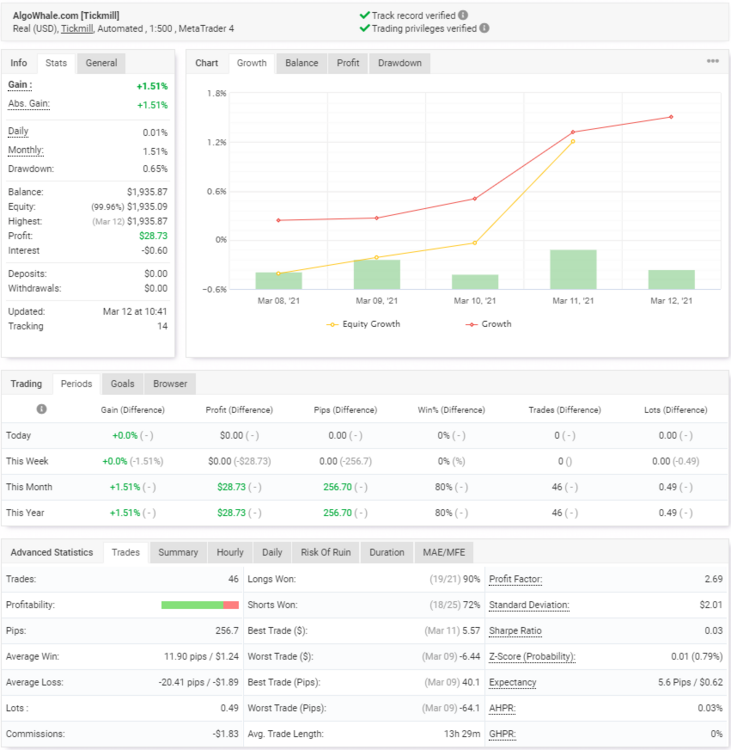This screenshot has width=731, height=750.
Task: Toggle Growth series in chart legend
Action: [x=488, y=324]
